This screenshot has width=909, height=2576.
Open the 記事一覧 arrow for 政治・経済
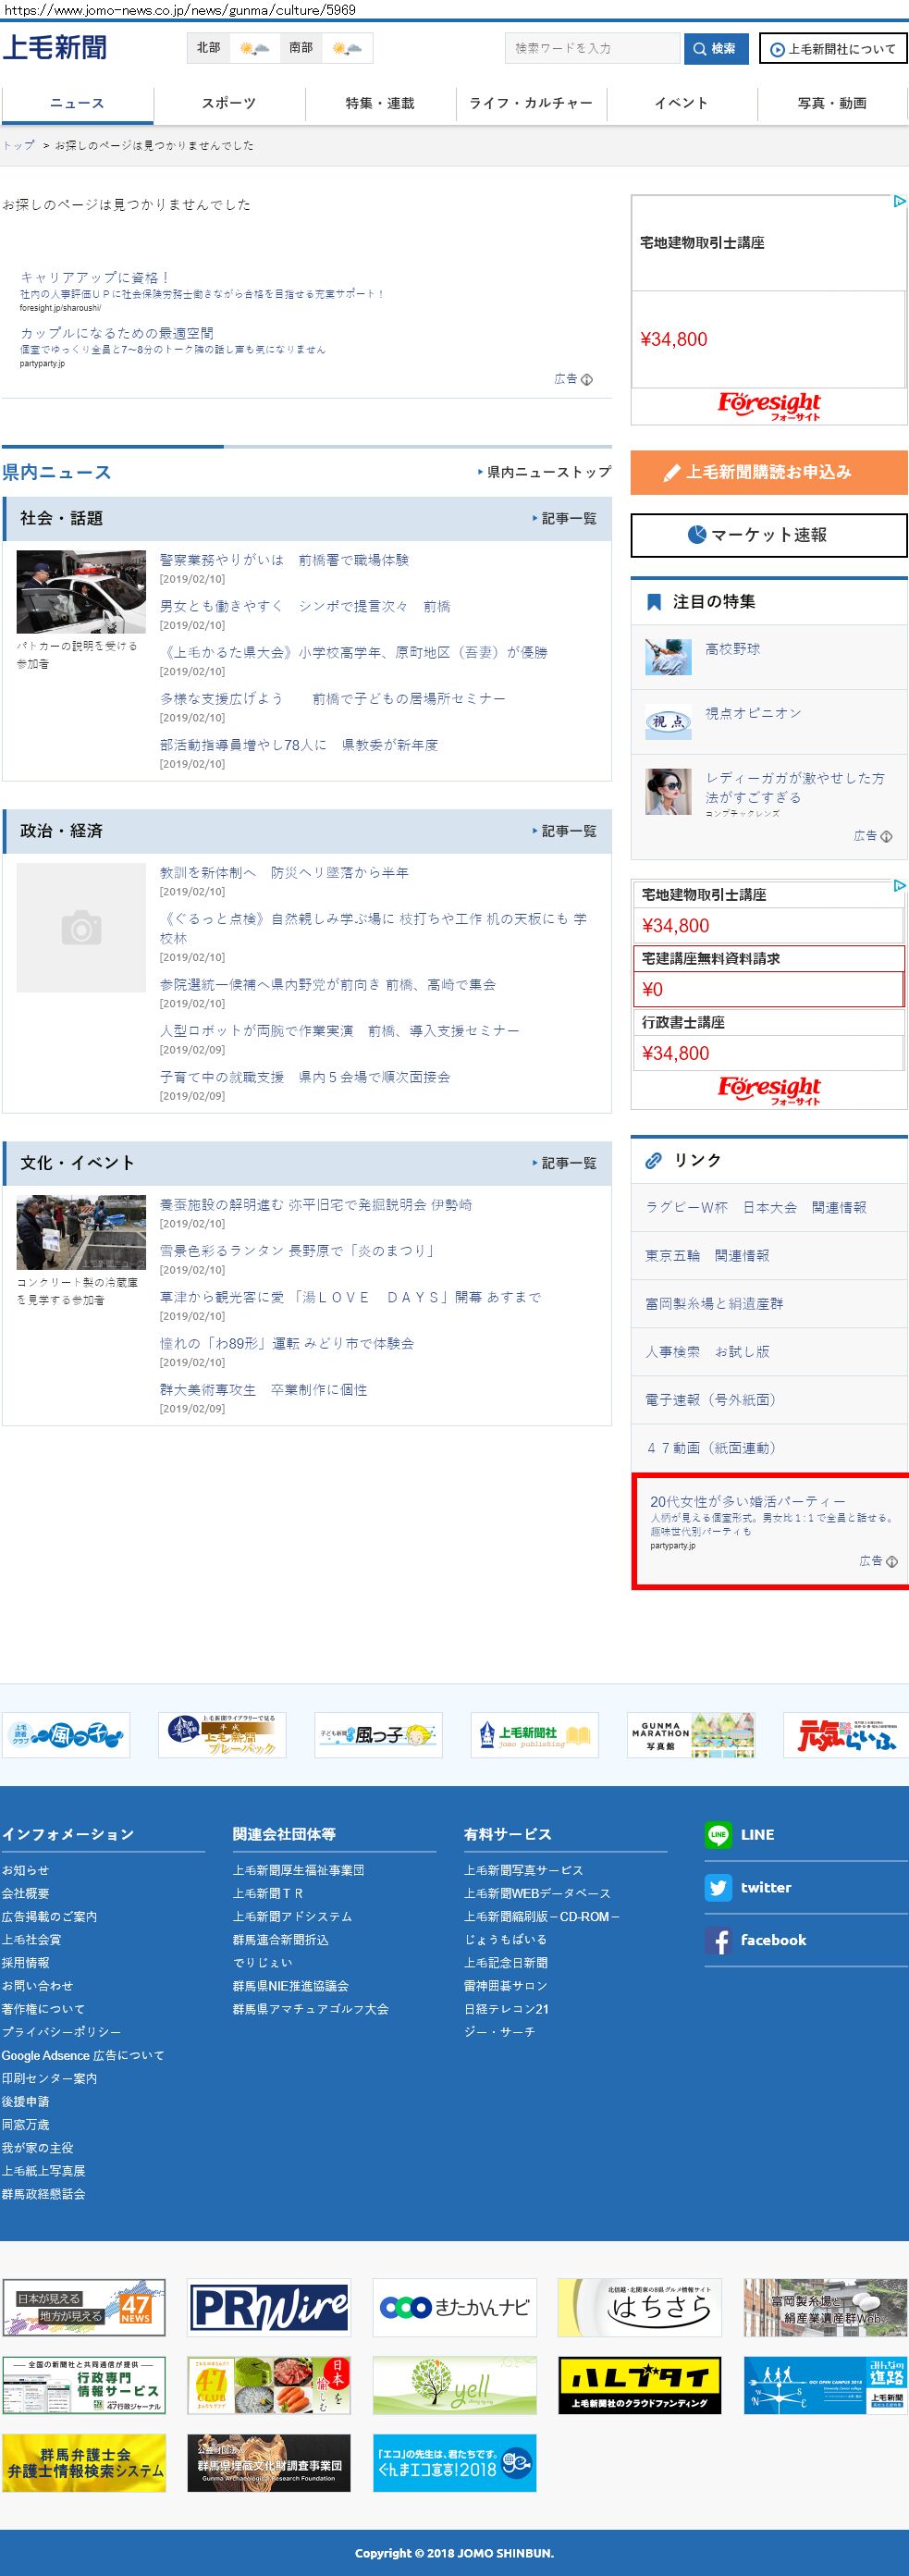(535, 831)
